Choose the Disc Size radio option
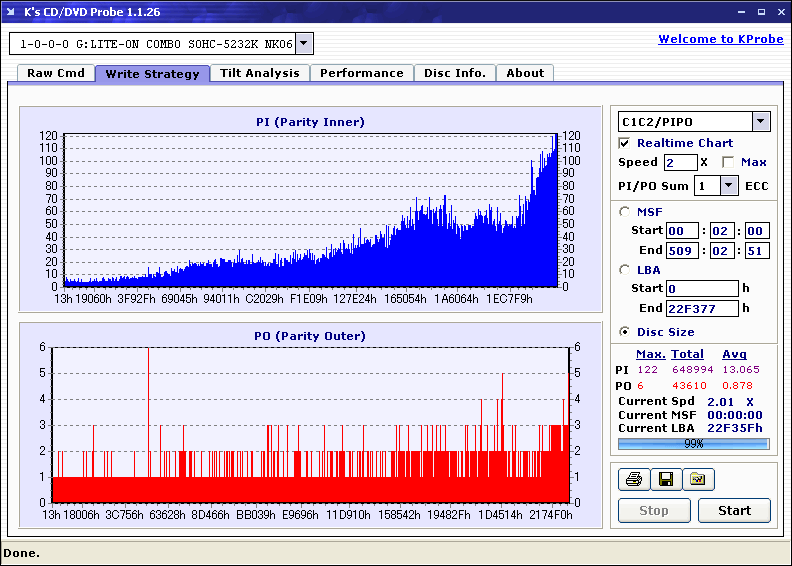 coord(625,332)
